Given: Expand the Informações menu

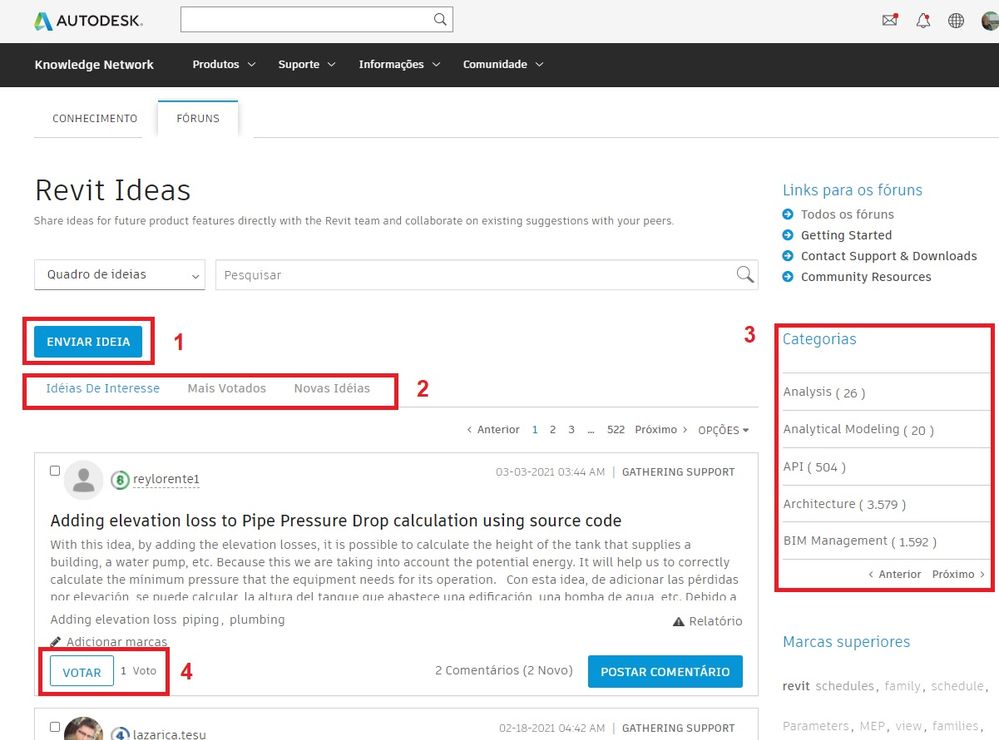Looking at the screenshot, I should (x=399, y=64).
